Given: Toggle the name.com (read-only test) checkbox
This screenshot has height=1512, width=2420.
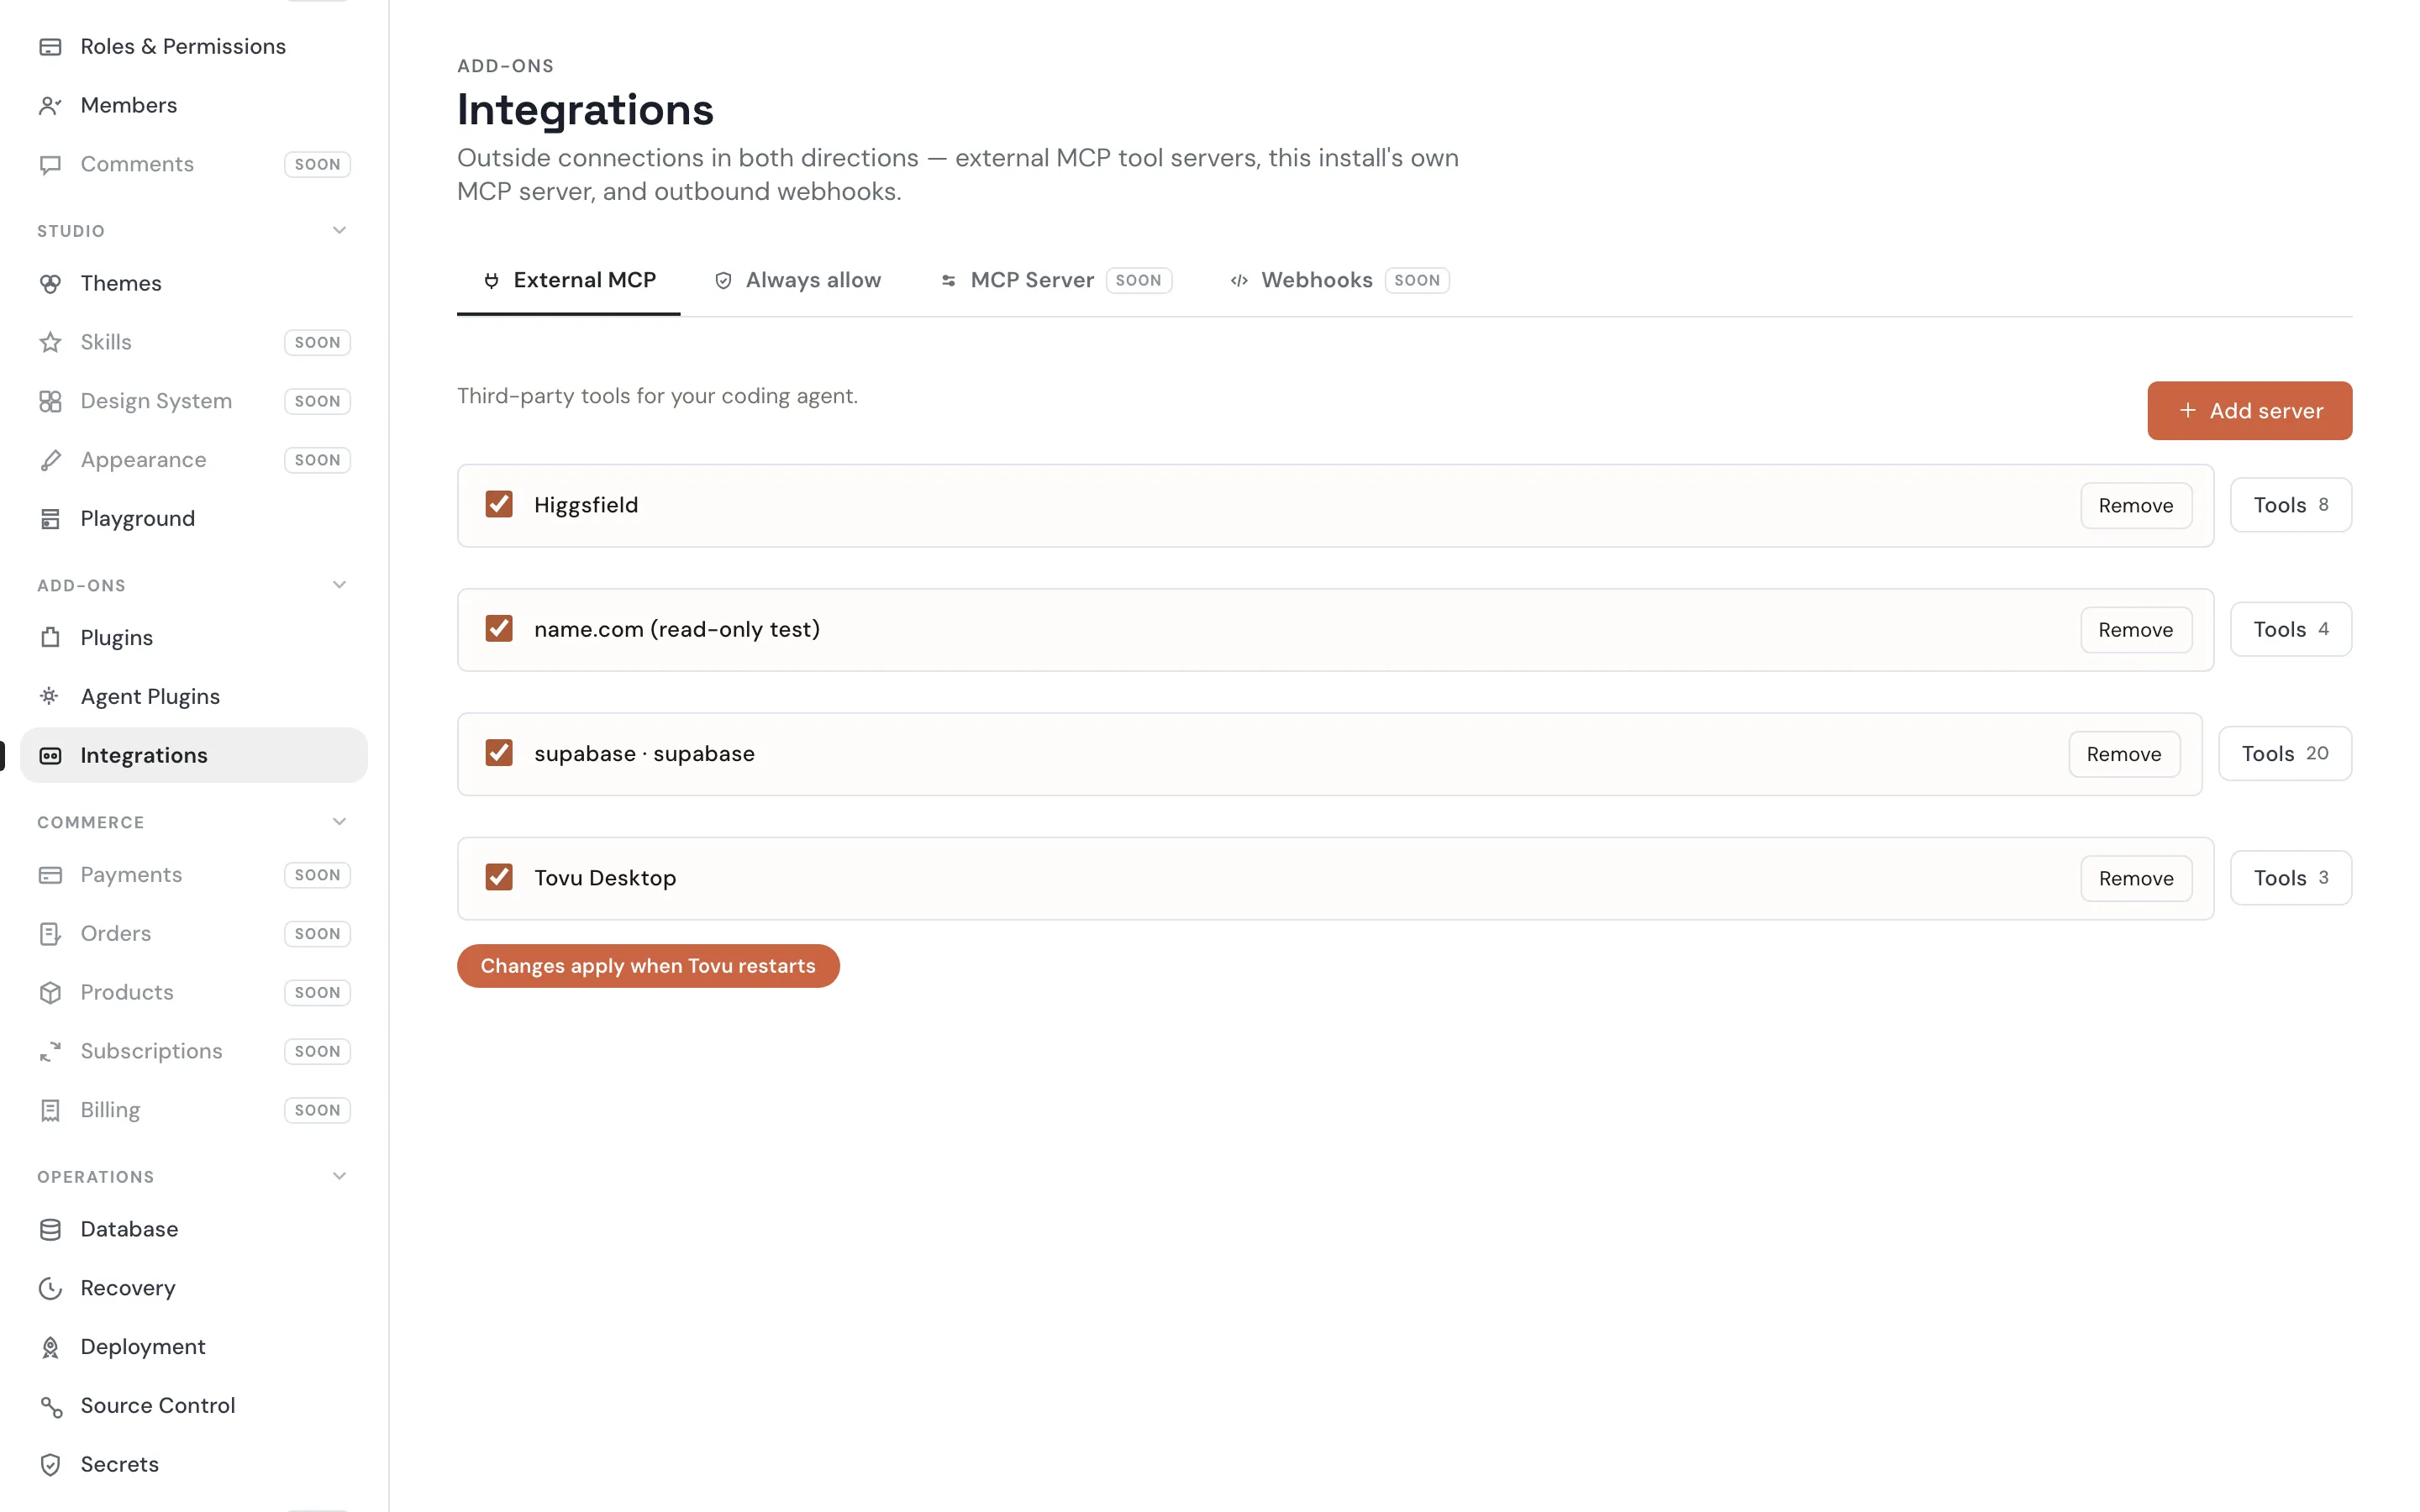Looking at the screenshot, I should point(499,628).
